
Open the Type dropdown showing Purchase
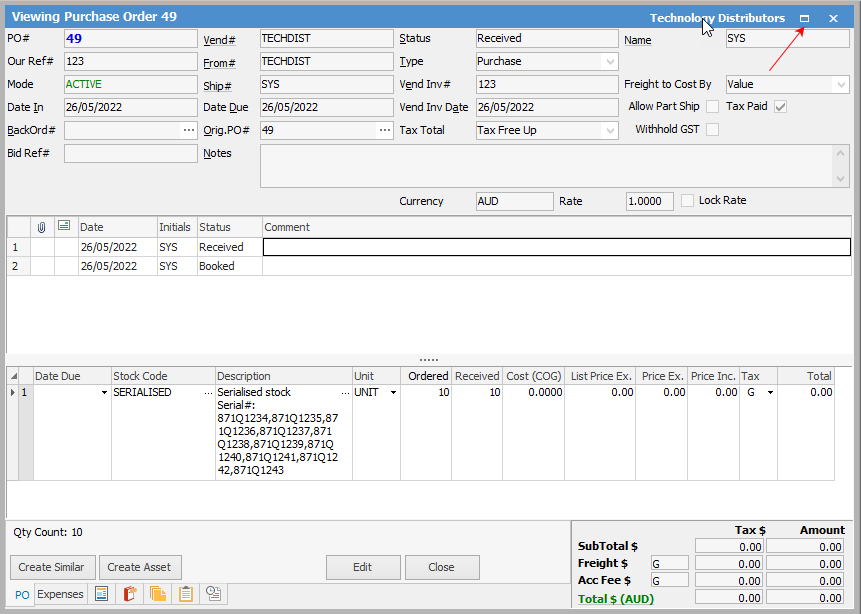pos(609,62)
